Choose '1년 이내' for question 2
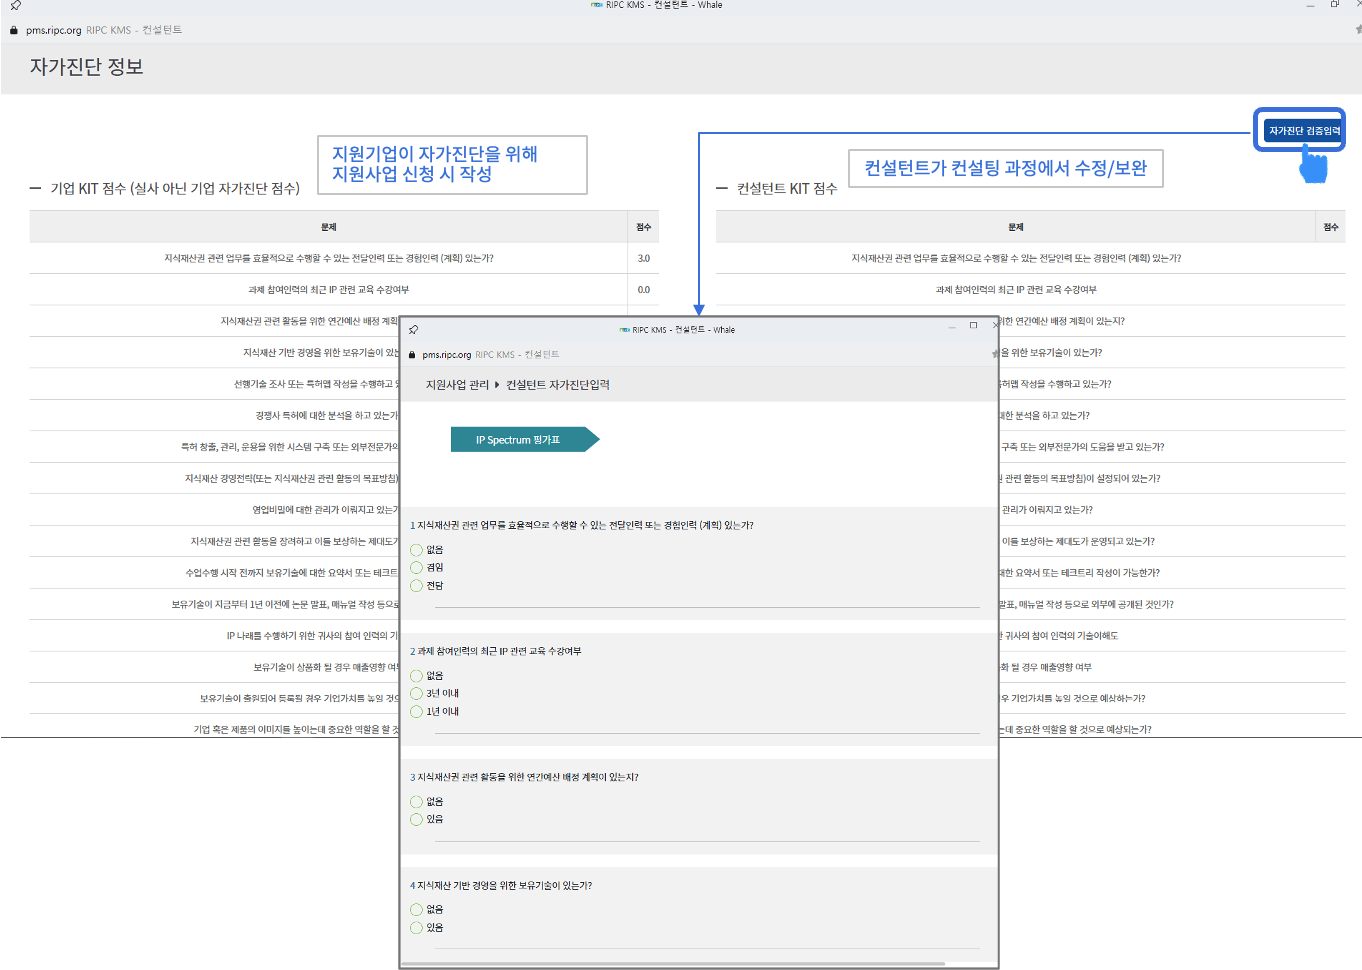The height and width of the screenshot is (970, 1362). 417,712
